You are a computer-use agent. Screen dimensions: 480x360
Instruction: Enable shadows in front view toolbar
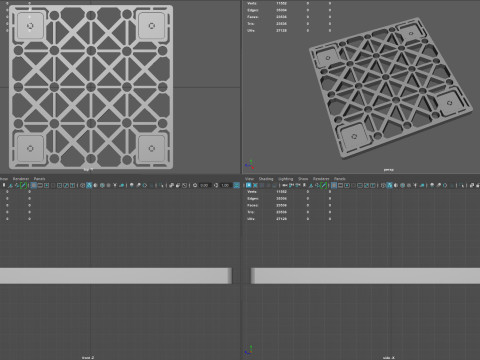[x=122, y=185]
